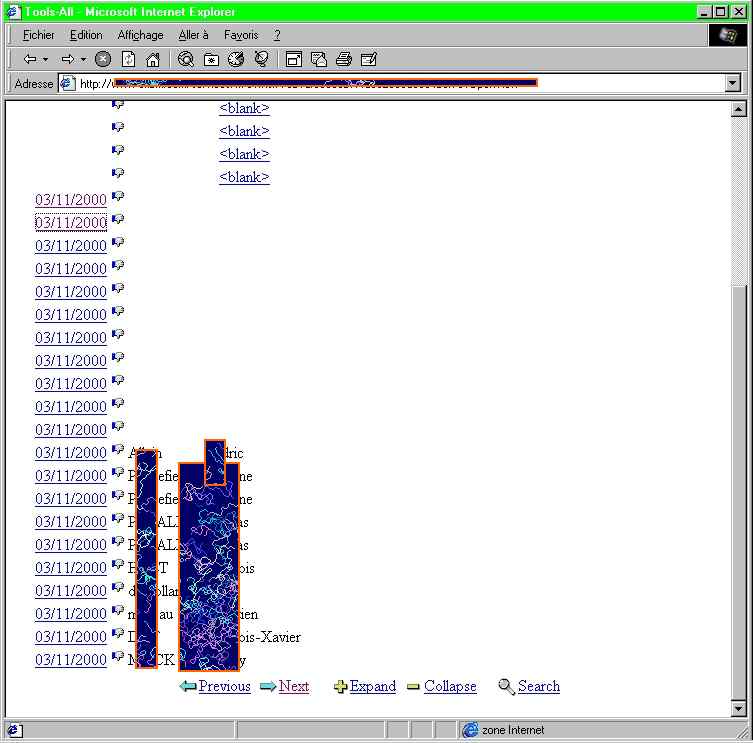Open the Forward history dropdown arrow
This screenshot has width=753, height=743.
pos(83,60)
